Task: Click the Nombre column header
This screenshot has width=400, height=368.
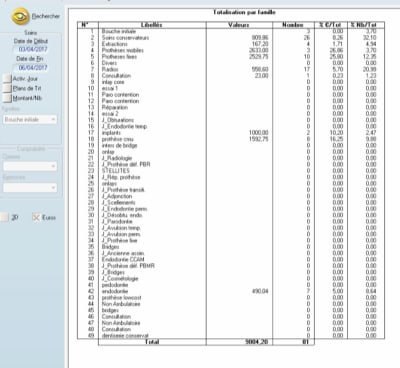Action: pos(293,25)
